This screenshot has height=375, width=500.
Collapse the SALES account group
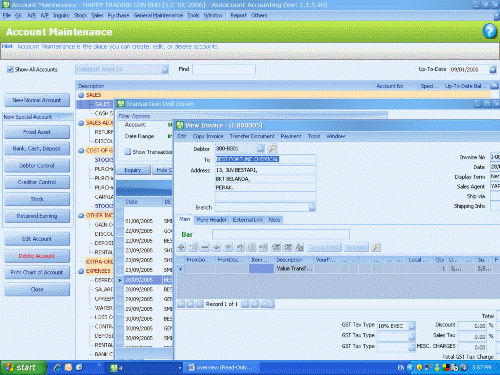click(x=81, y=95)
